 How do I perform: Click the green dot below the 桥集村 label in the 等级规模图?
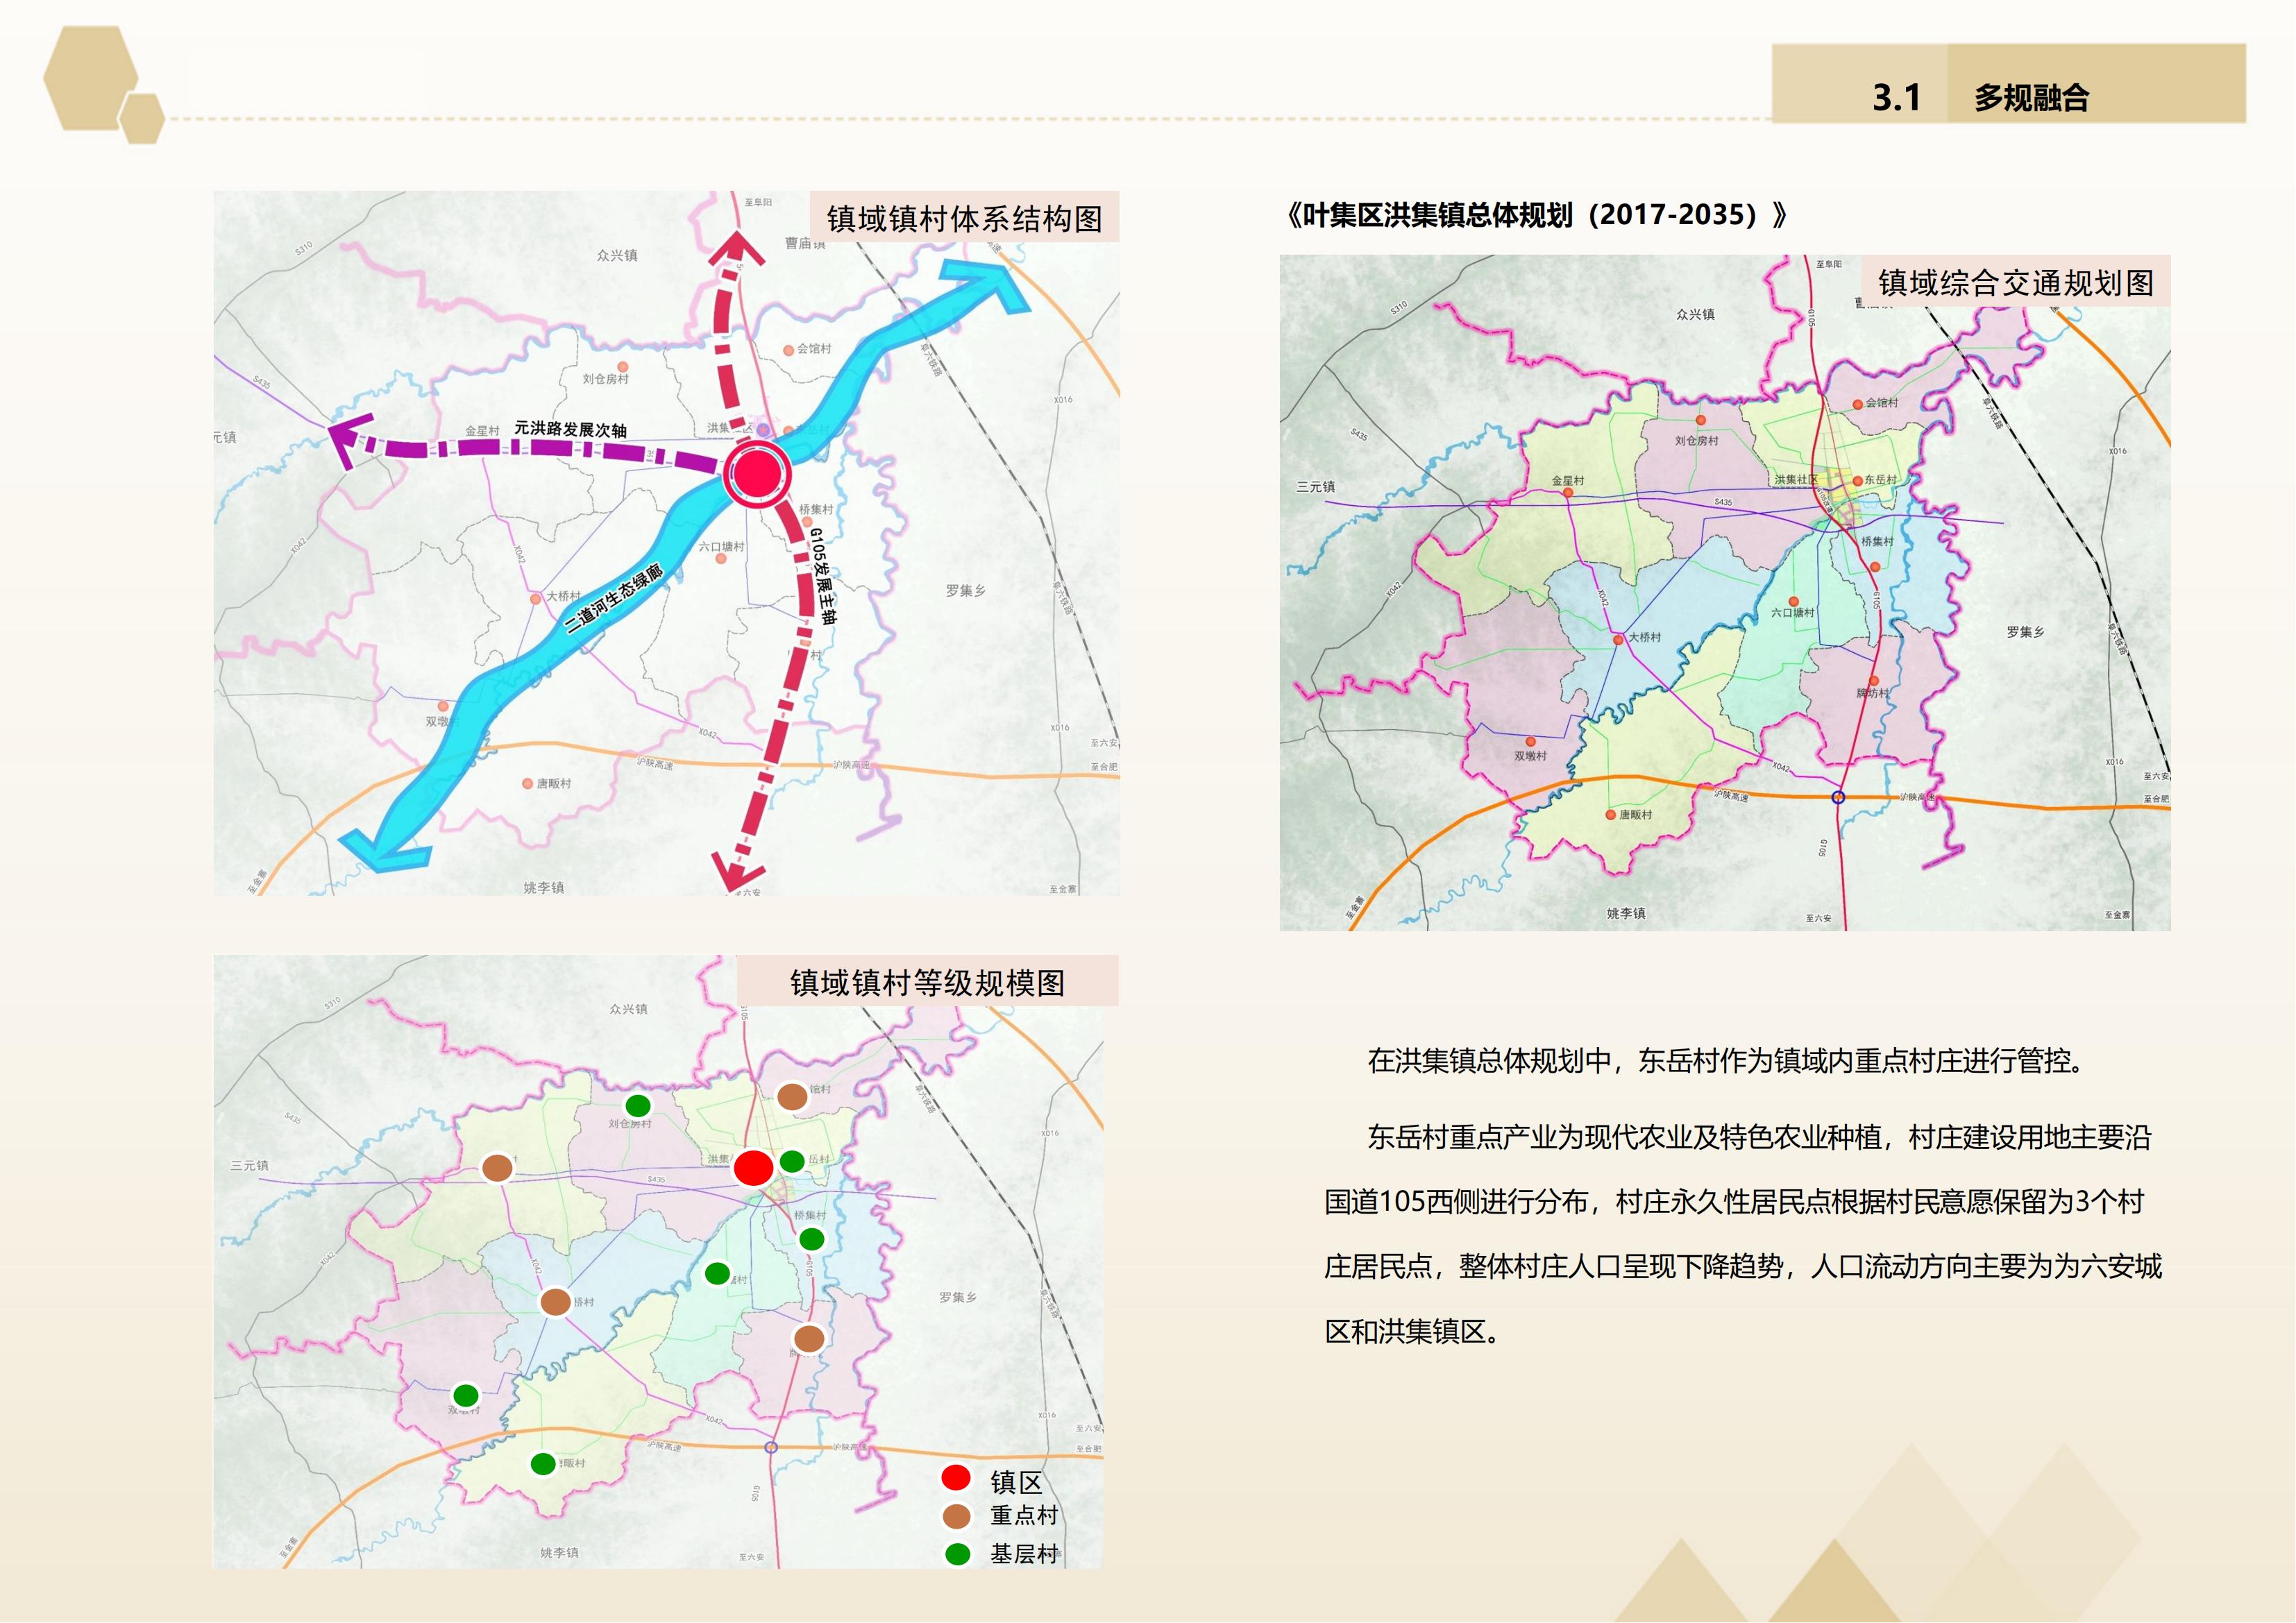[812, 1240]
